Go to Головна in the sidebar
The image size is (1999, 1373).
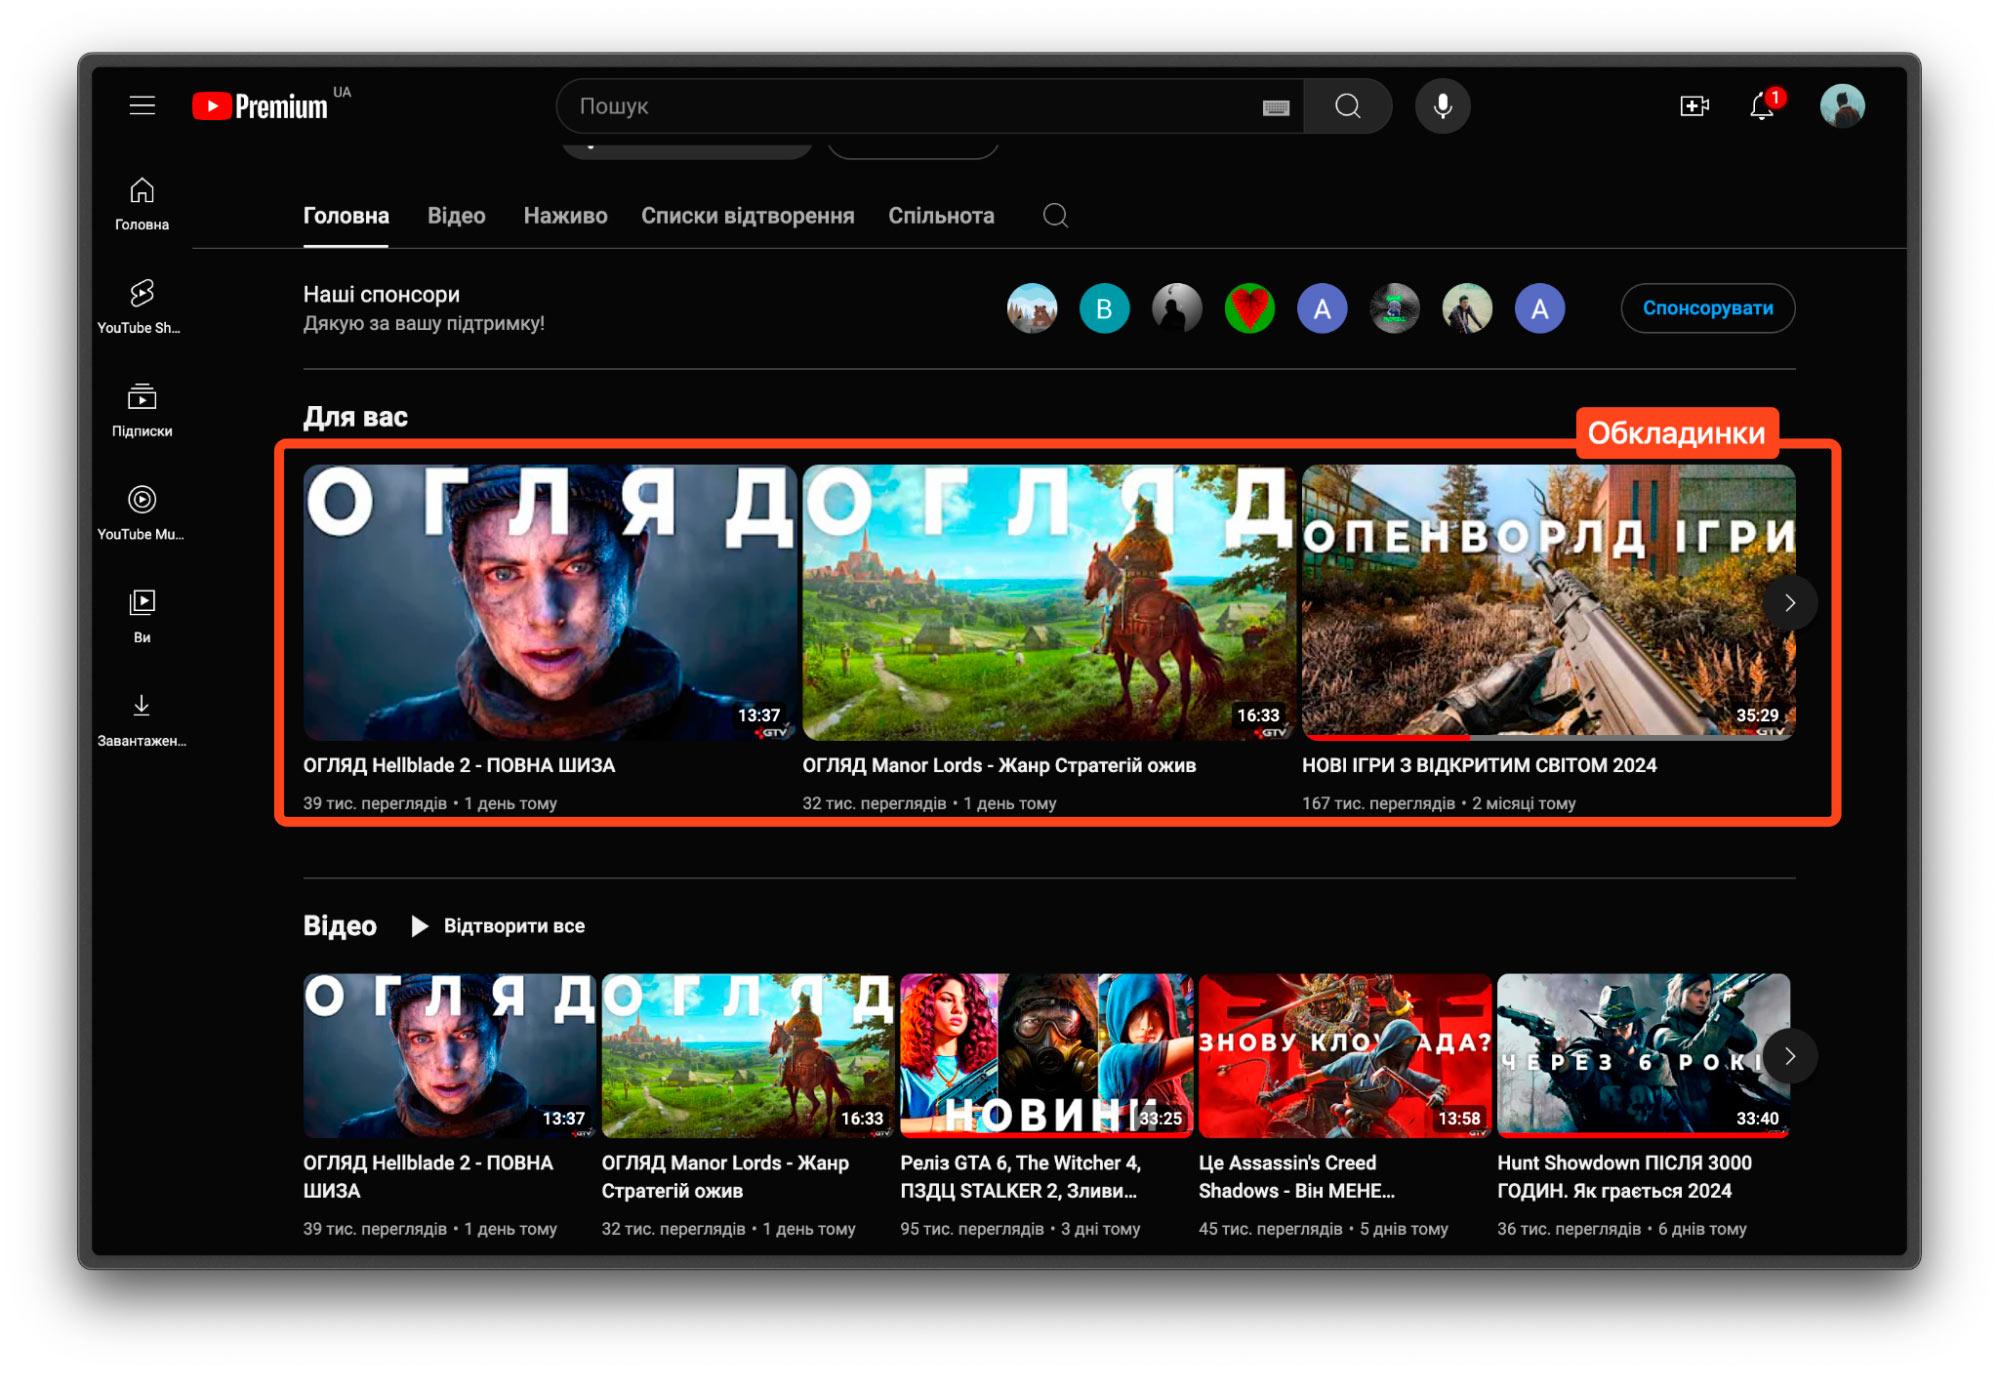click(142, 203)
